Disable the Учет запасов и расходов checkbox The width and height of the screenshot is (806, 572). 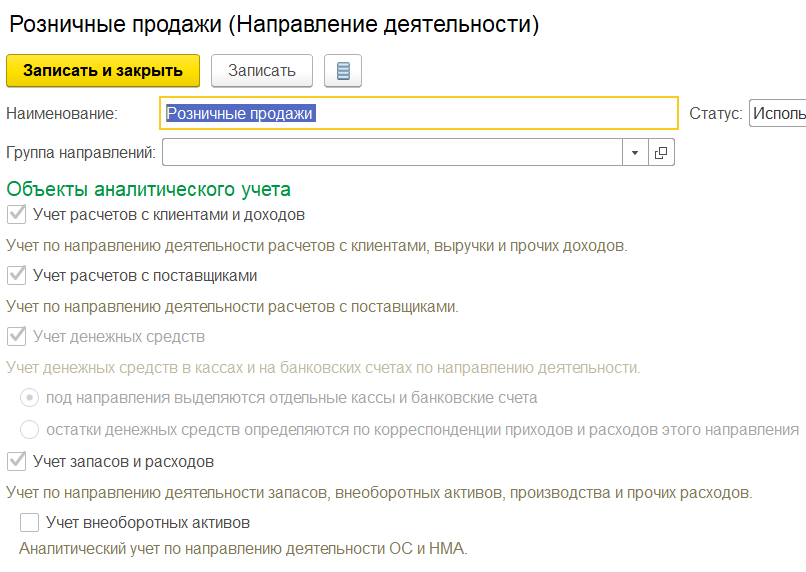point(16,461)
